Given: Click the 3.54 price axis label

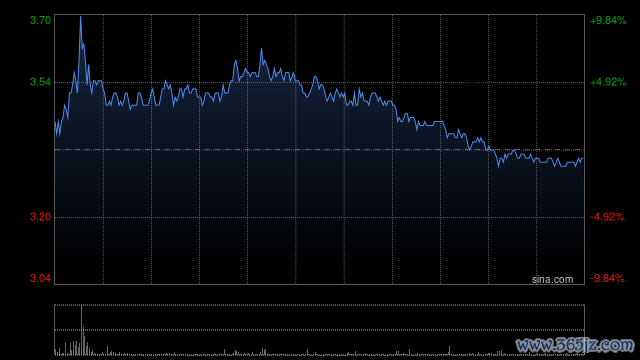Looking at the screenshot, I should [40, 82].
